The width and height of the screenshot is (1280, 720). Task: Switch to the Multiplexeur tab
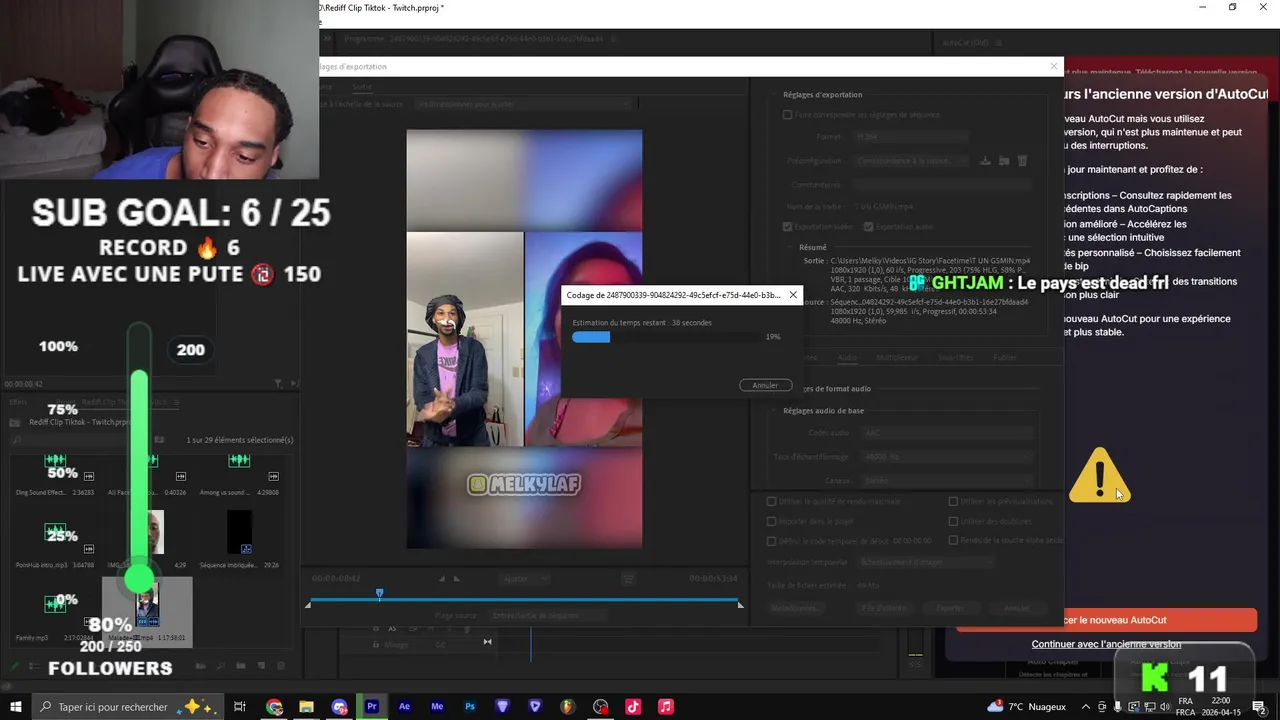tap(897, 357)
